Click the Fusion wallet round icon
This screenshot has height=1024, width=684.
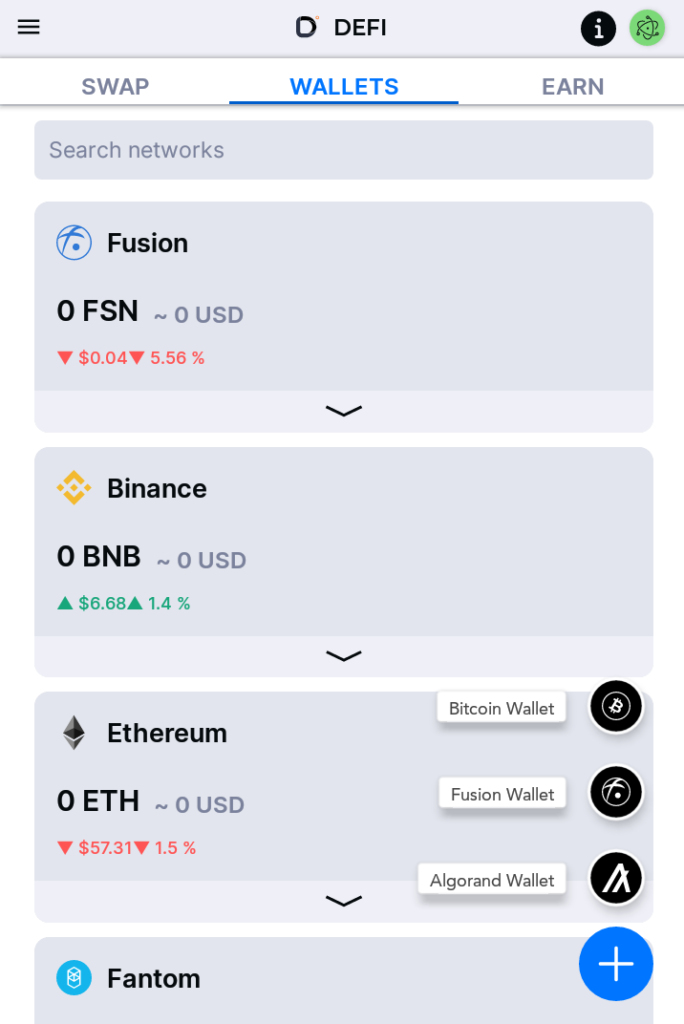click(616, 793)
